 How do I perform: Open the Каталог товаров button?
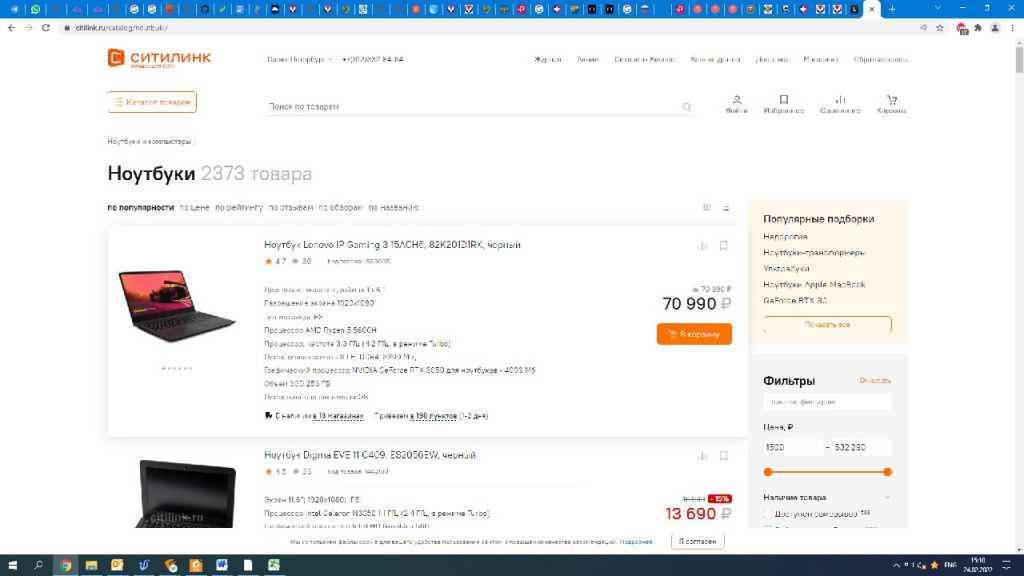click(152, 102)
